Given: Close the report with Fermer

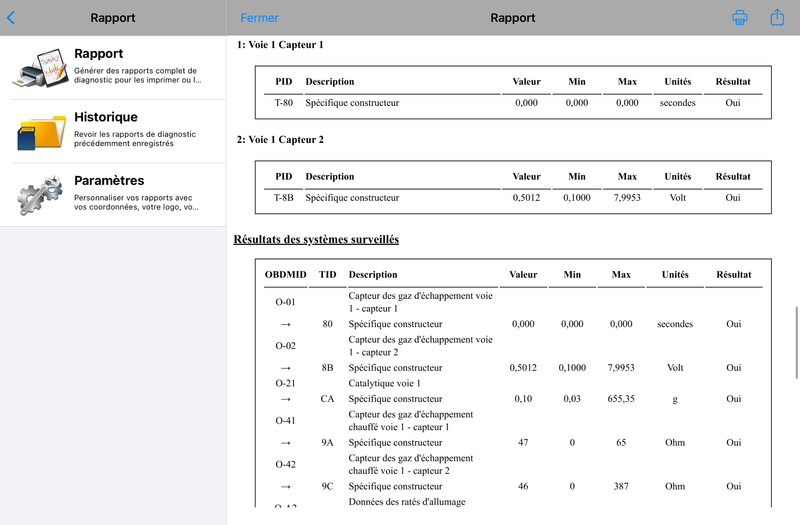Looking at the screenshot, I should pyautogui.click(x=259, y=18).
